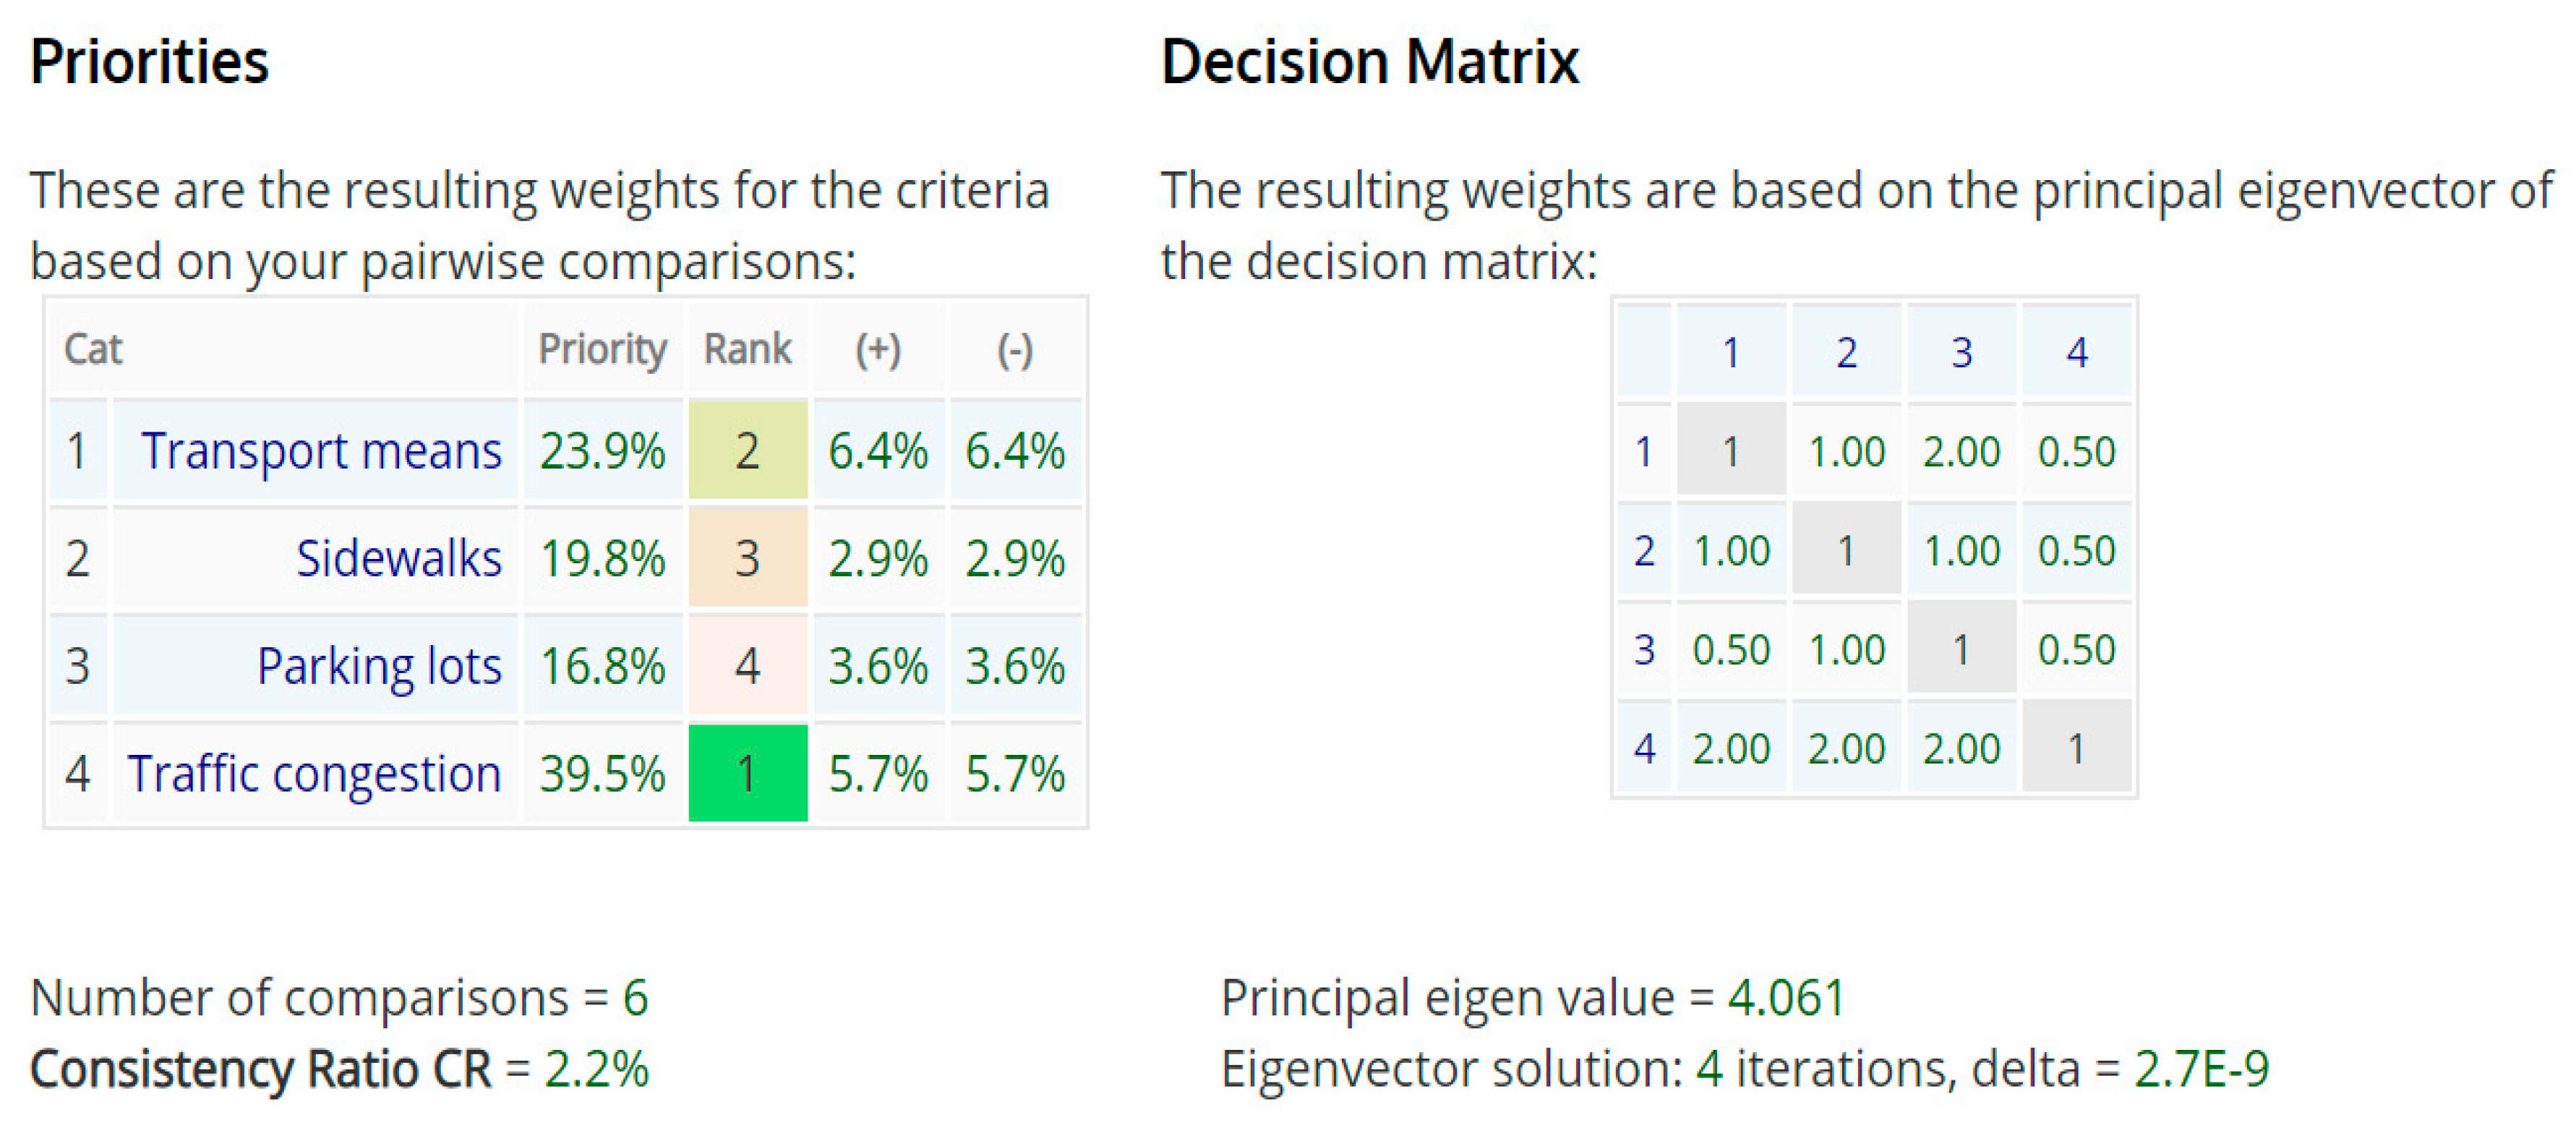Click the Decision Matrix heading

point(1369,62)
